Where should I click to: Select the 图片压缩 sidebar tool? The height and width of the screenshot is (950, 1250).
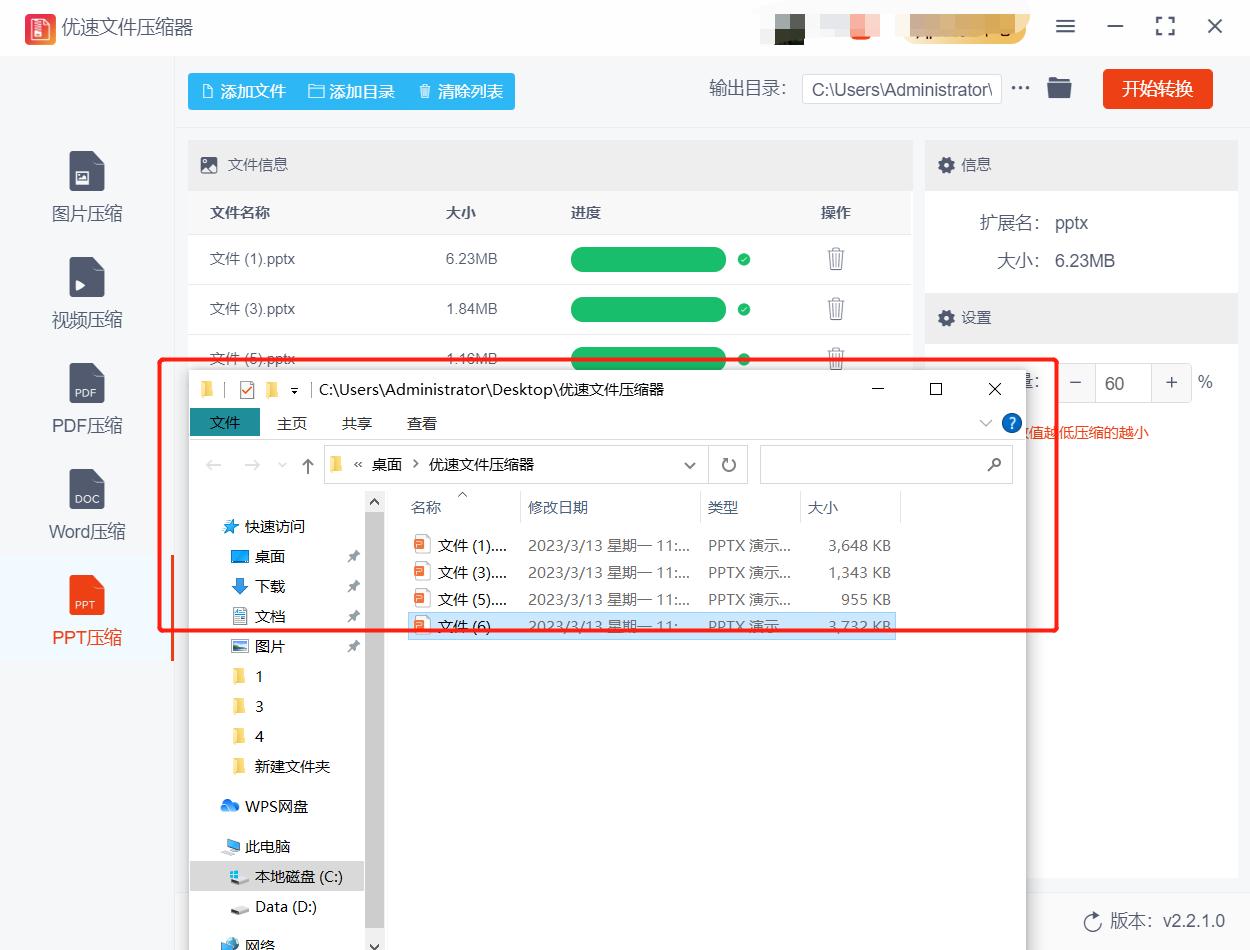pos(86,188)
